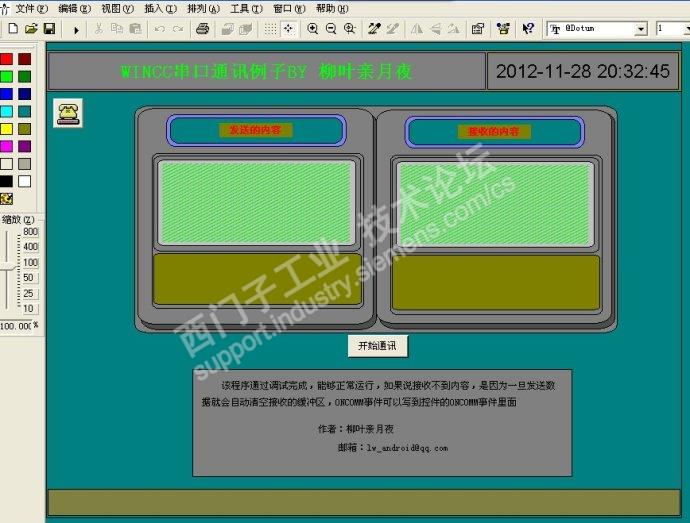
Task: Select the right green receive text area
Action: point(495,205)
